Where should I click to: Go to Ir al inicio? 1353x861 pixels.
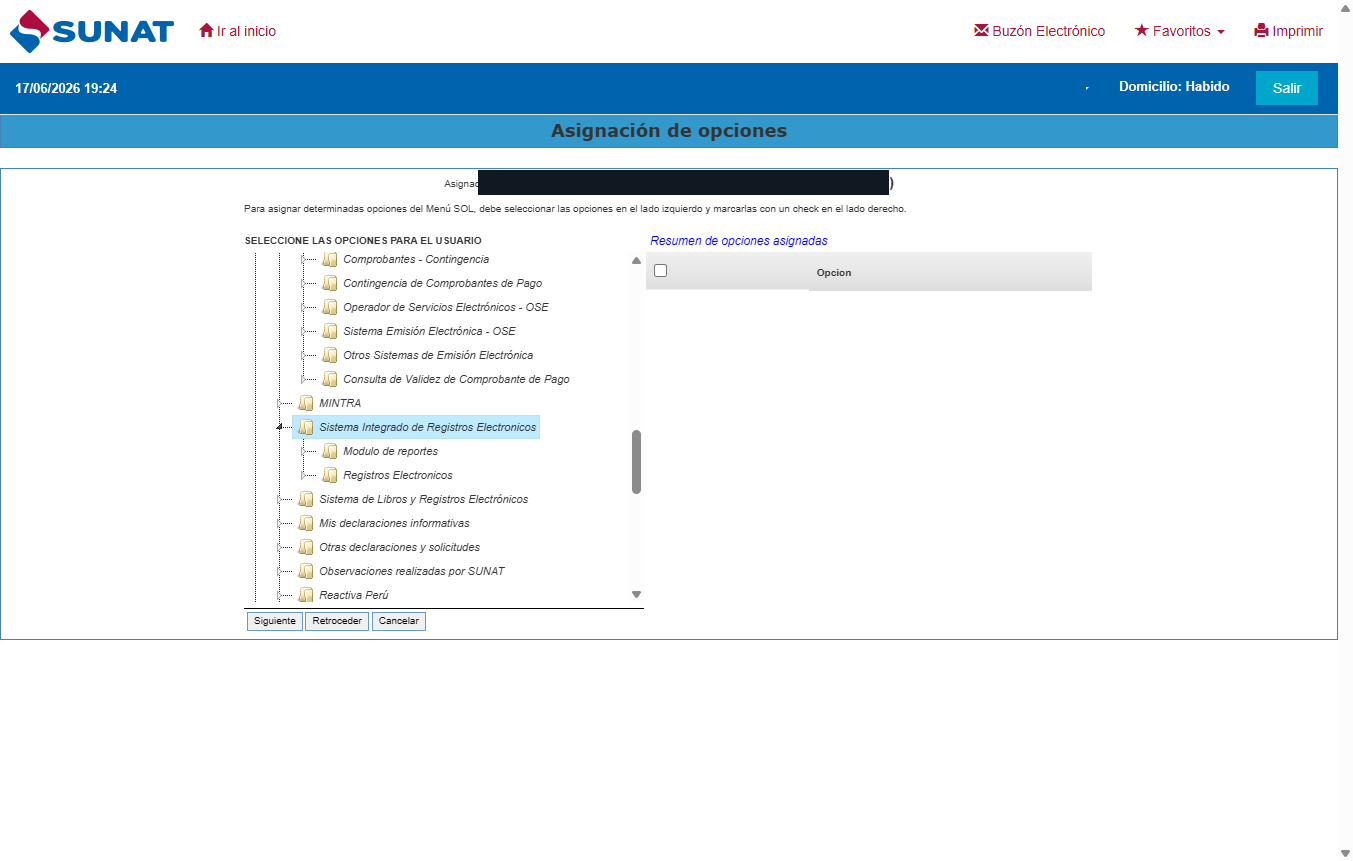(238, 31)
